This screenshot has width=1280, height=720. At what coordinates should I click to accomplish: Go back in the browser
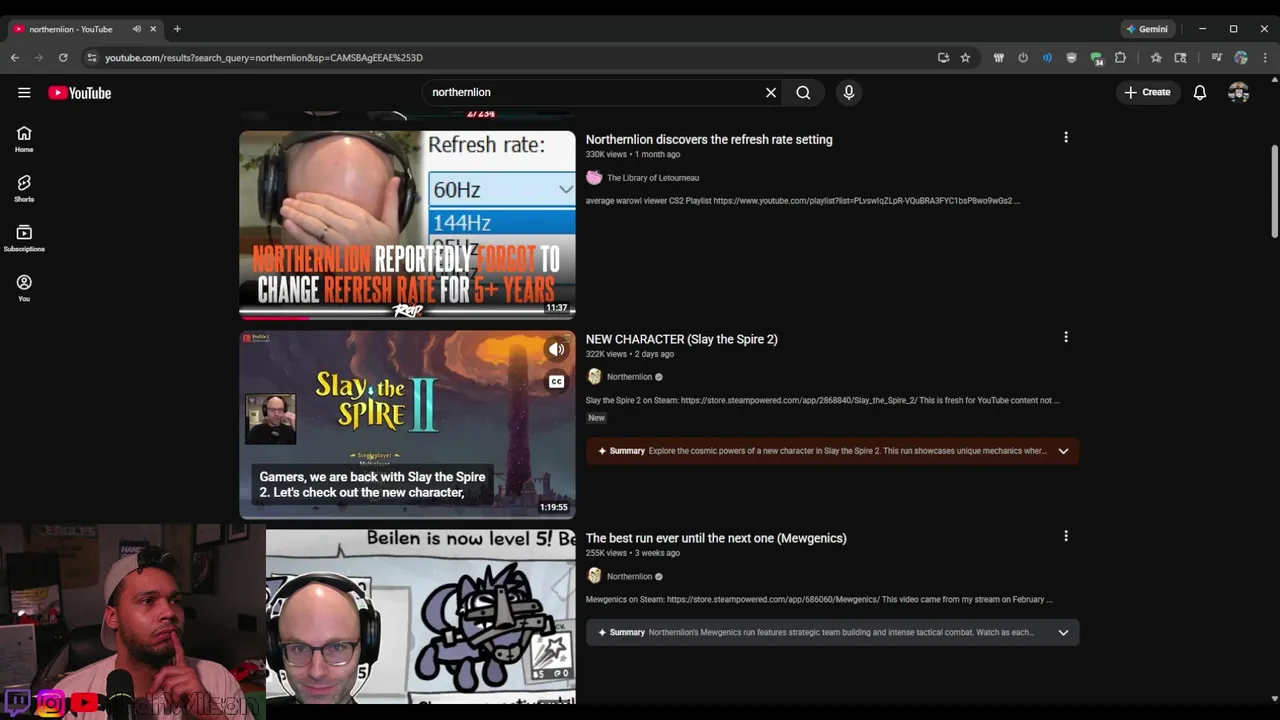click(x=15, y=58)
